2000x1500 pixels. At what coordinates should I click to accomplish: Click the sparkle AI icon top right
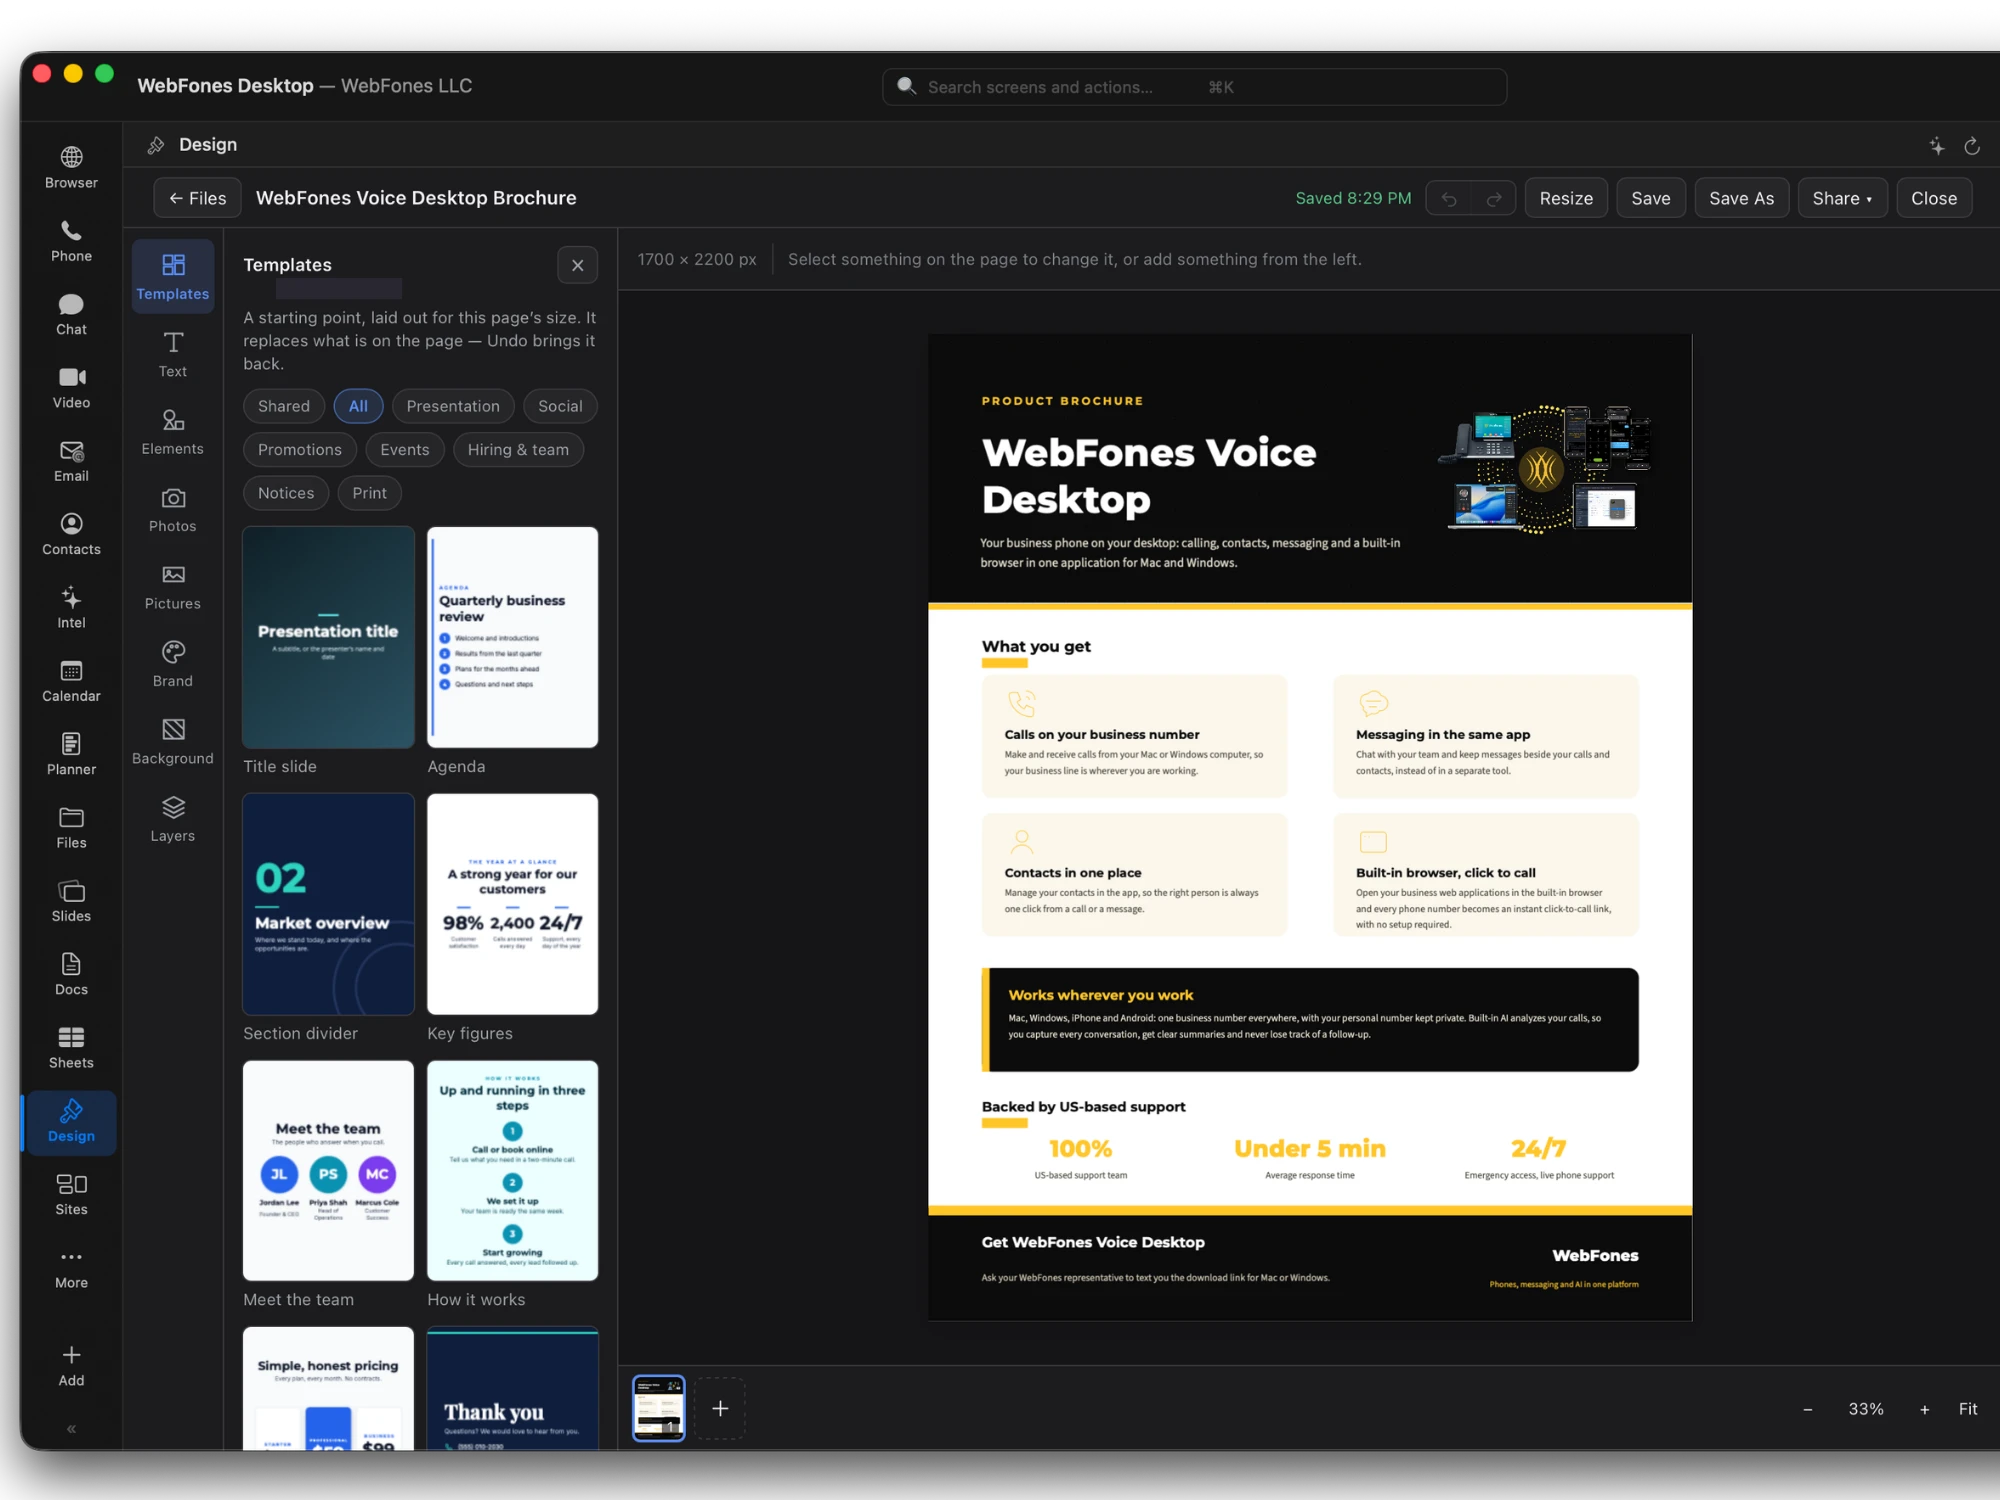1937,146
